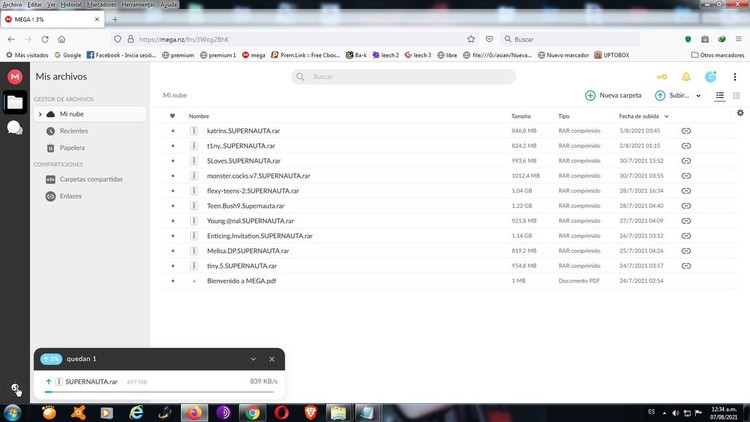Expand the Subir upload dropdown arrow
Image resolution: width=750 pixels, height=422 pixels.
(698, 96)
